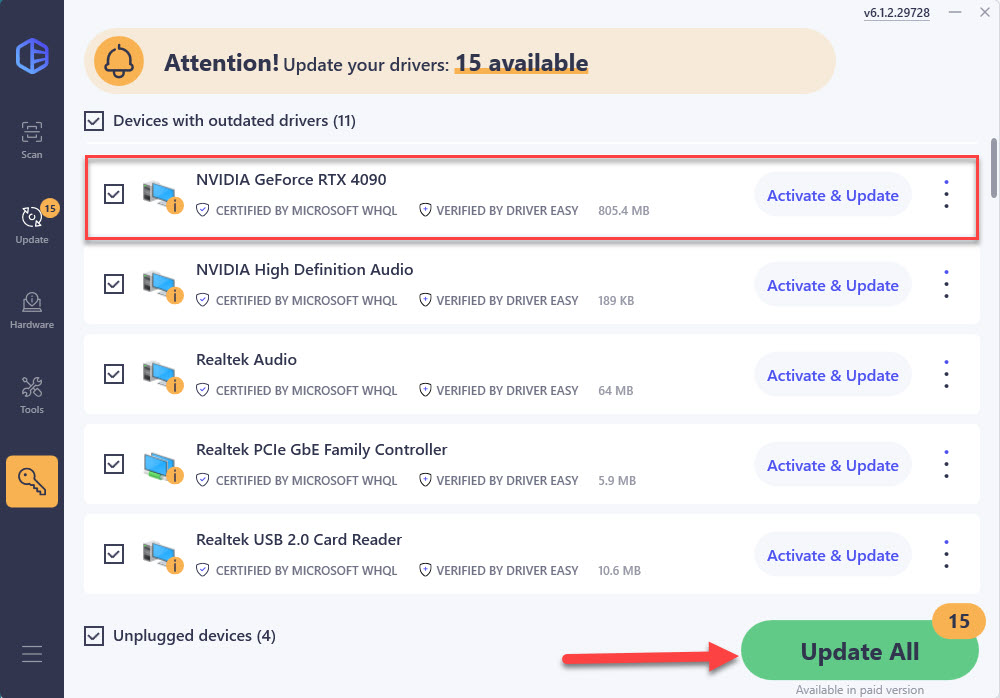Uncheck the NVIDIA GeForce RTX 4090 checkbox

[114, 194]
